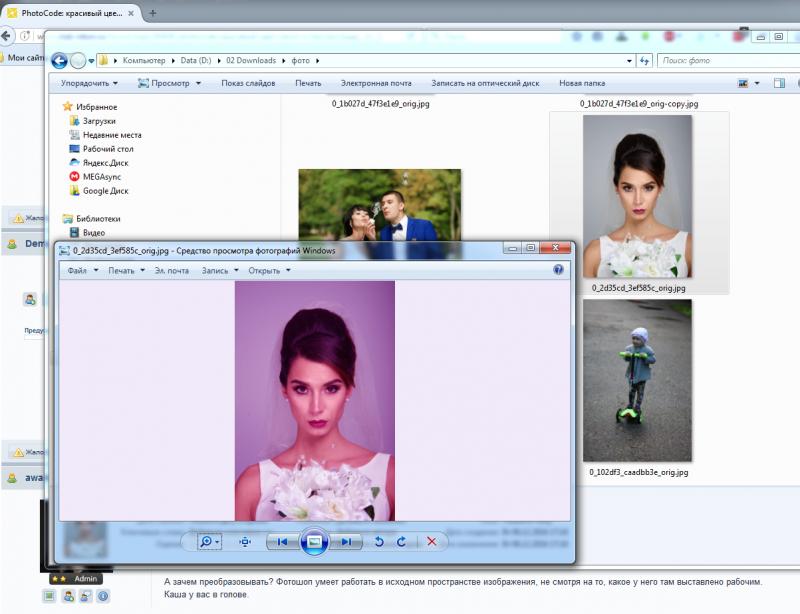
Task: Rotate the photo counterclockwise
Action: [379, 542]
